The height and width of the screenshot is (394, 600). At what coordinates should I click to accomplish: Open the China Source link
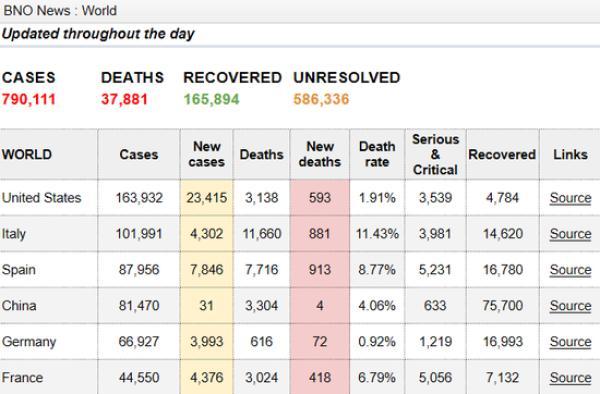[570, 306]
